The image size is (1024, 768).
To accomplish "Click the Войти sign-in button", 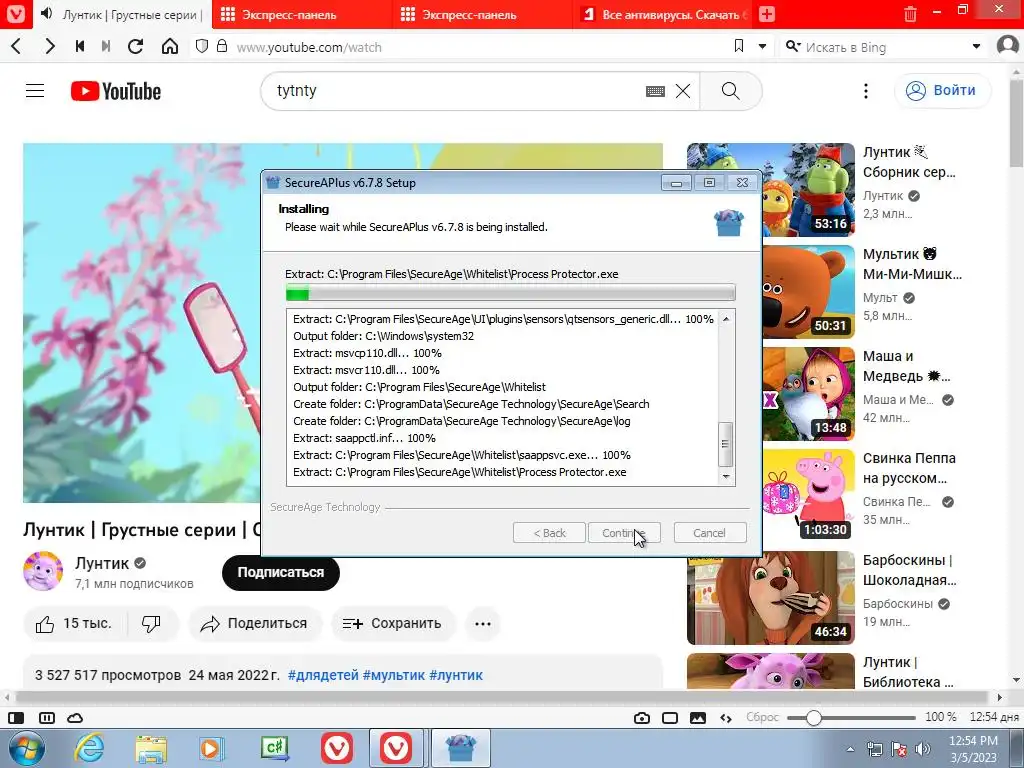I will 942,90.
